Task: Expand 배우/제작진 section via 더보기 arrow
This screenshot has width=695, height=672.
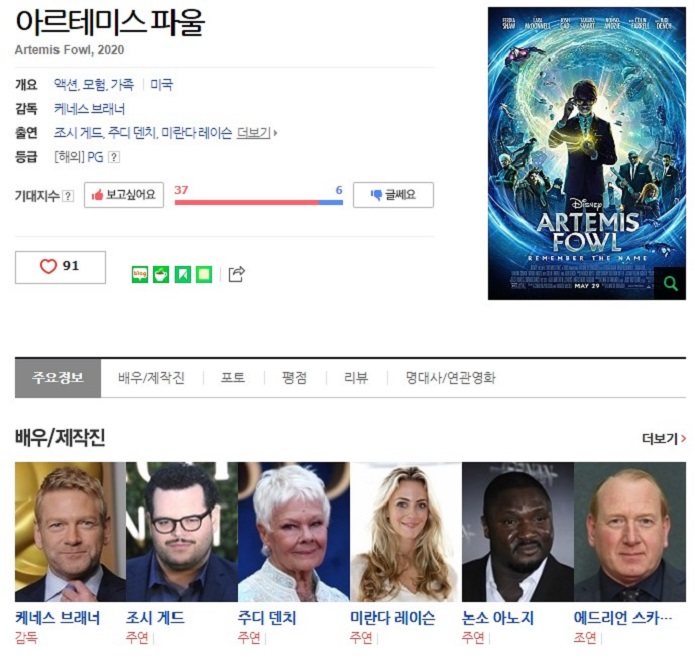Action: (664, 439)
